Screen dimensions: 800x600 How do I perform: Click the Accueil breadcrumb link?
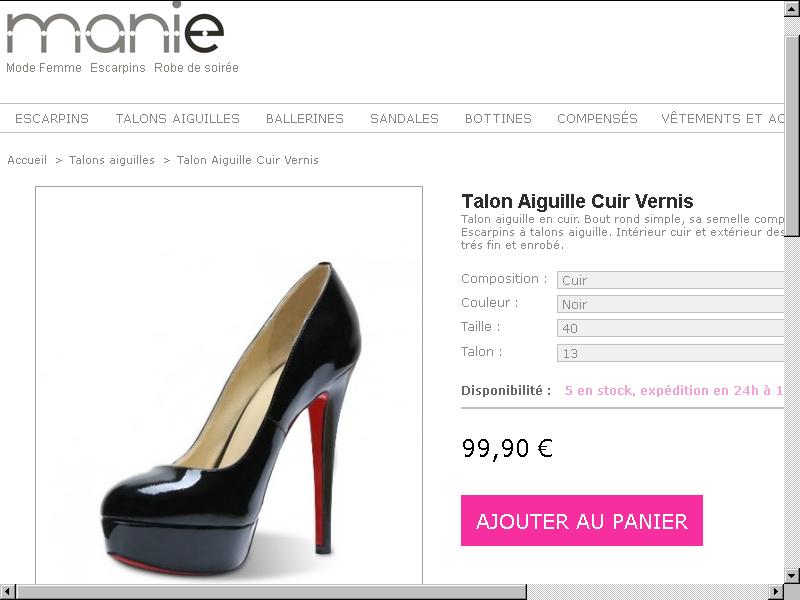click(x=27, y=160)
